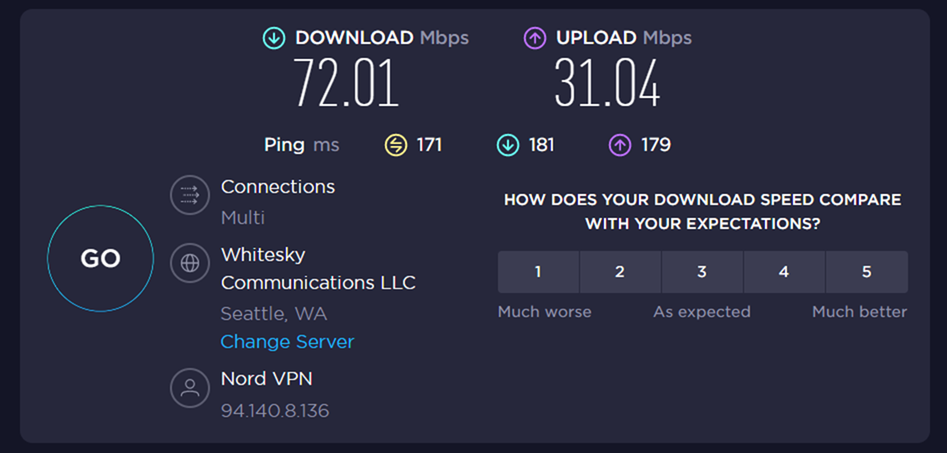This screenshot has width=947, height=453.
Task: Select rating 5 Much better
Action: pos(867,272)
